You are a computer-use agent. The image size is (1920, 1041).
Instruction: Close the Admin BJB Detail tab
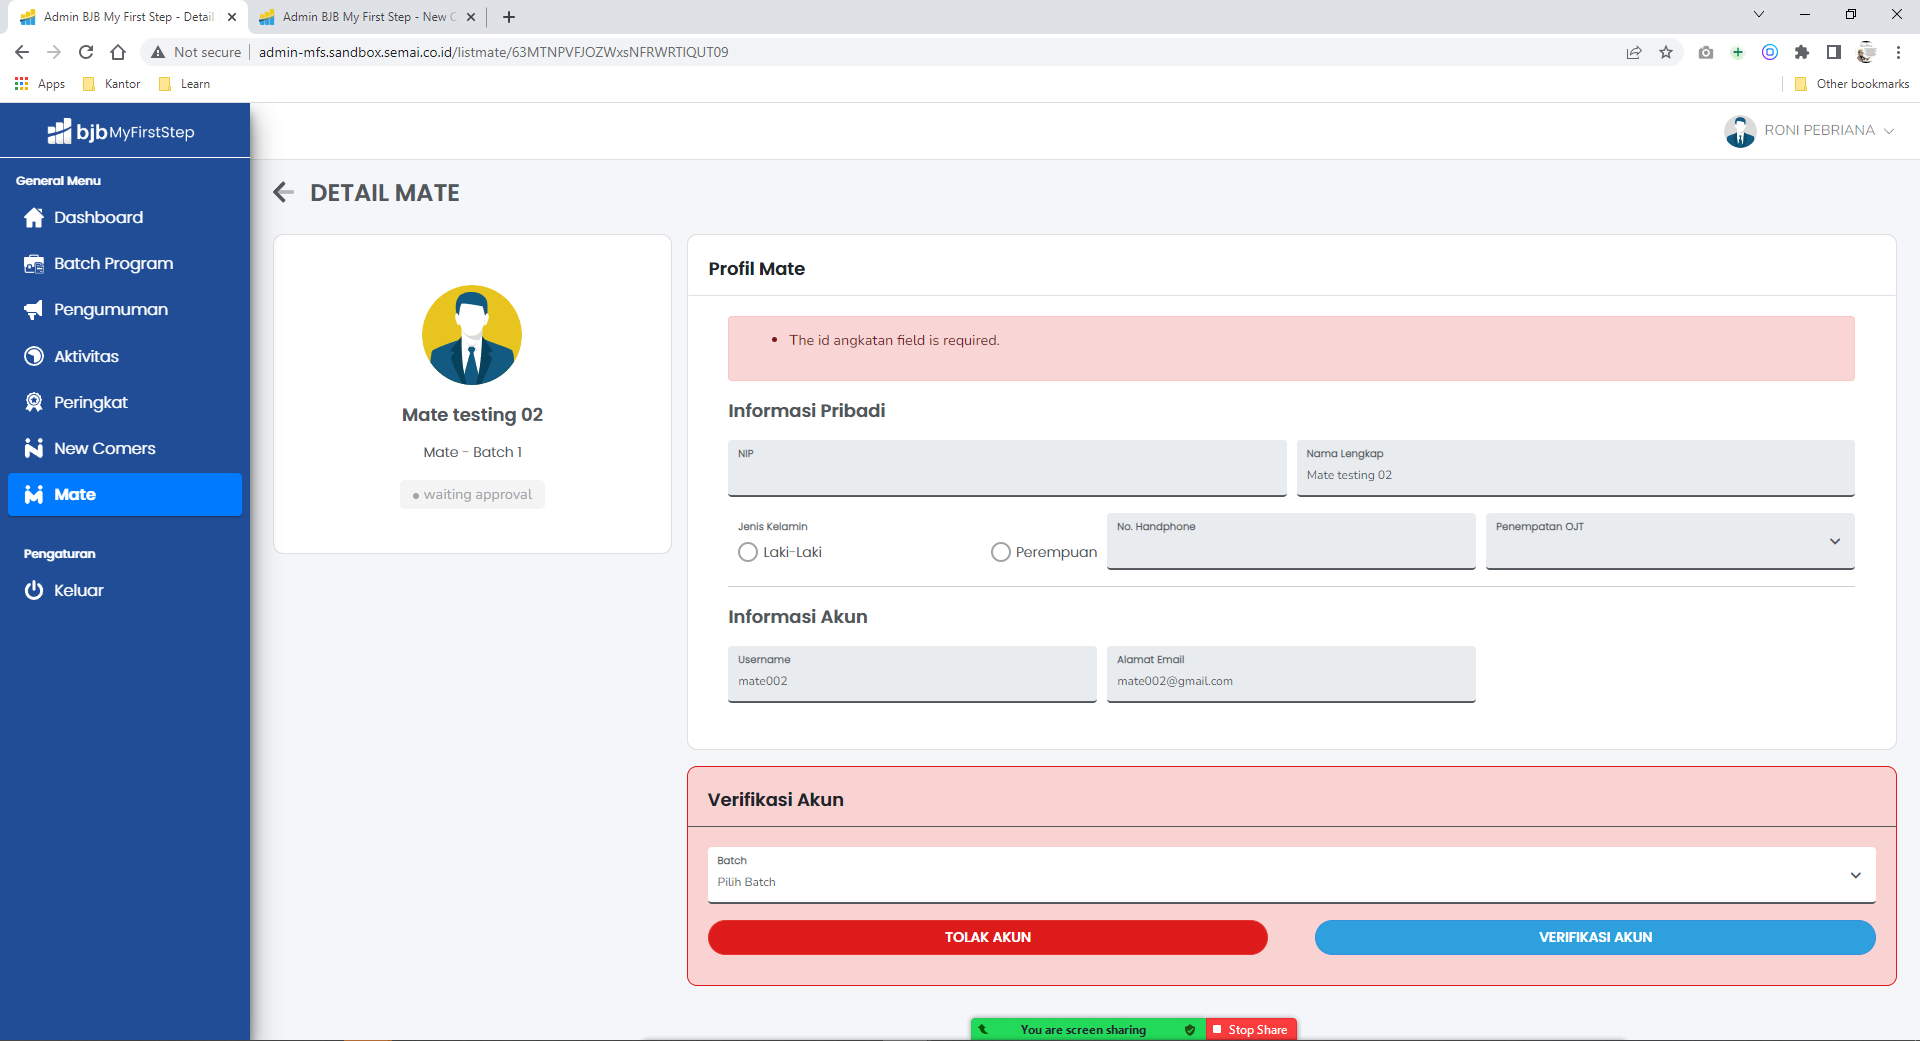[x=232, y=17]
